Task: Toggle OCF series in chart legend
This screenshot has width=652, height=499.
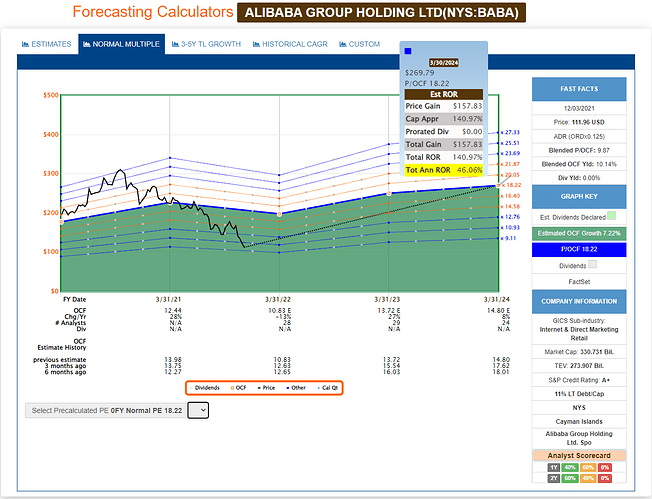Action: [x=239, y=388]
